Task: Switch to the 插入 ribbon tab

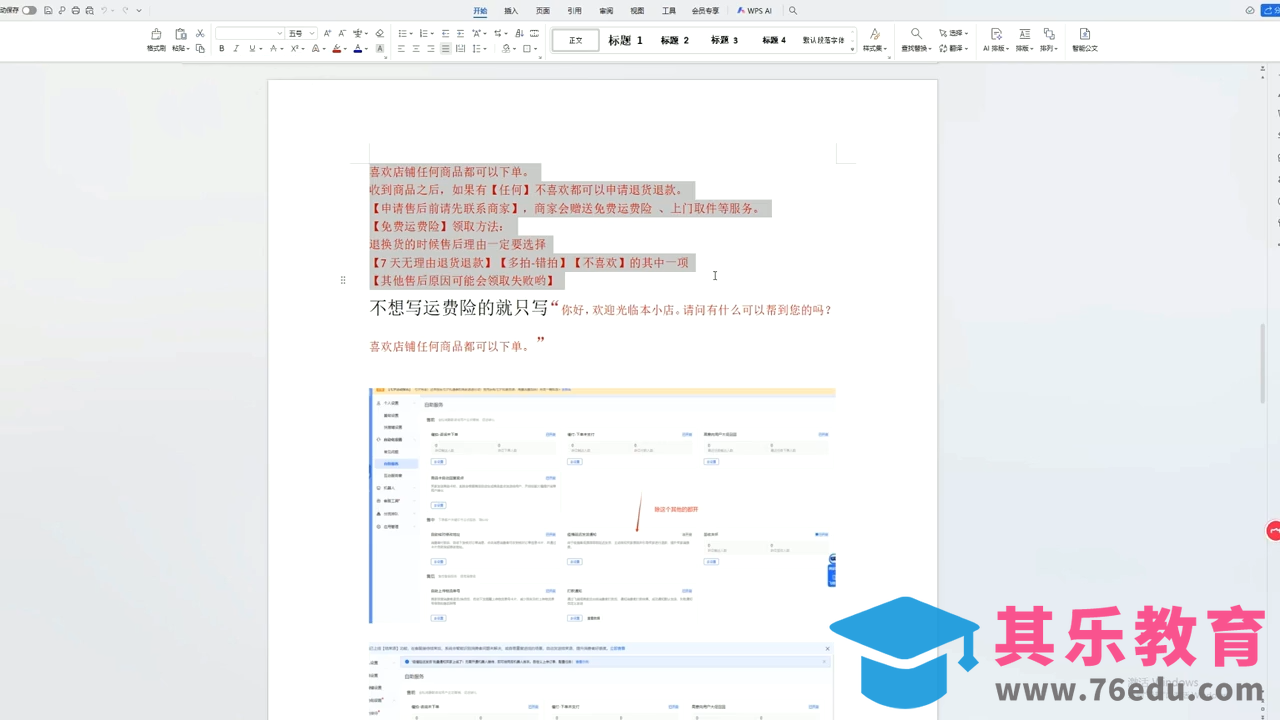Action: click(511, 11)
